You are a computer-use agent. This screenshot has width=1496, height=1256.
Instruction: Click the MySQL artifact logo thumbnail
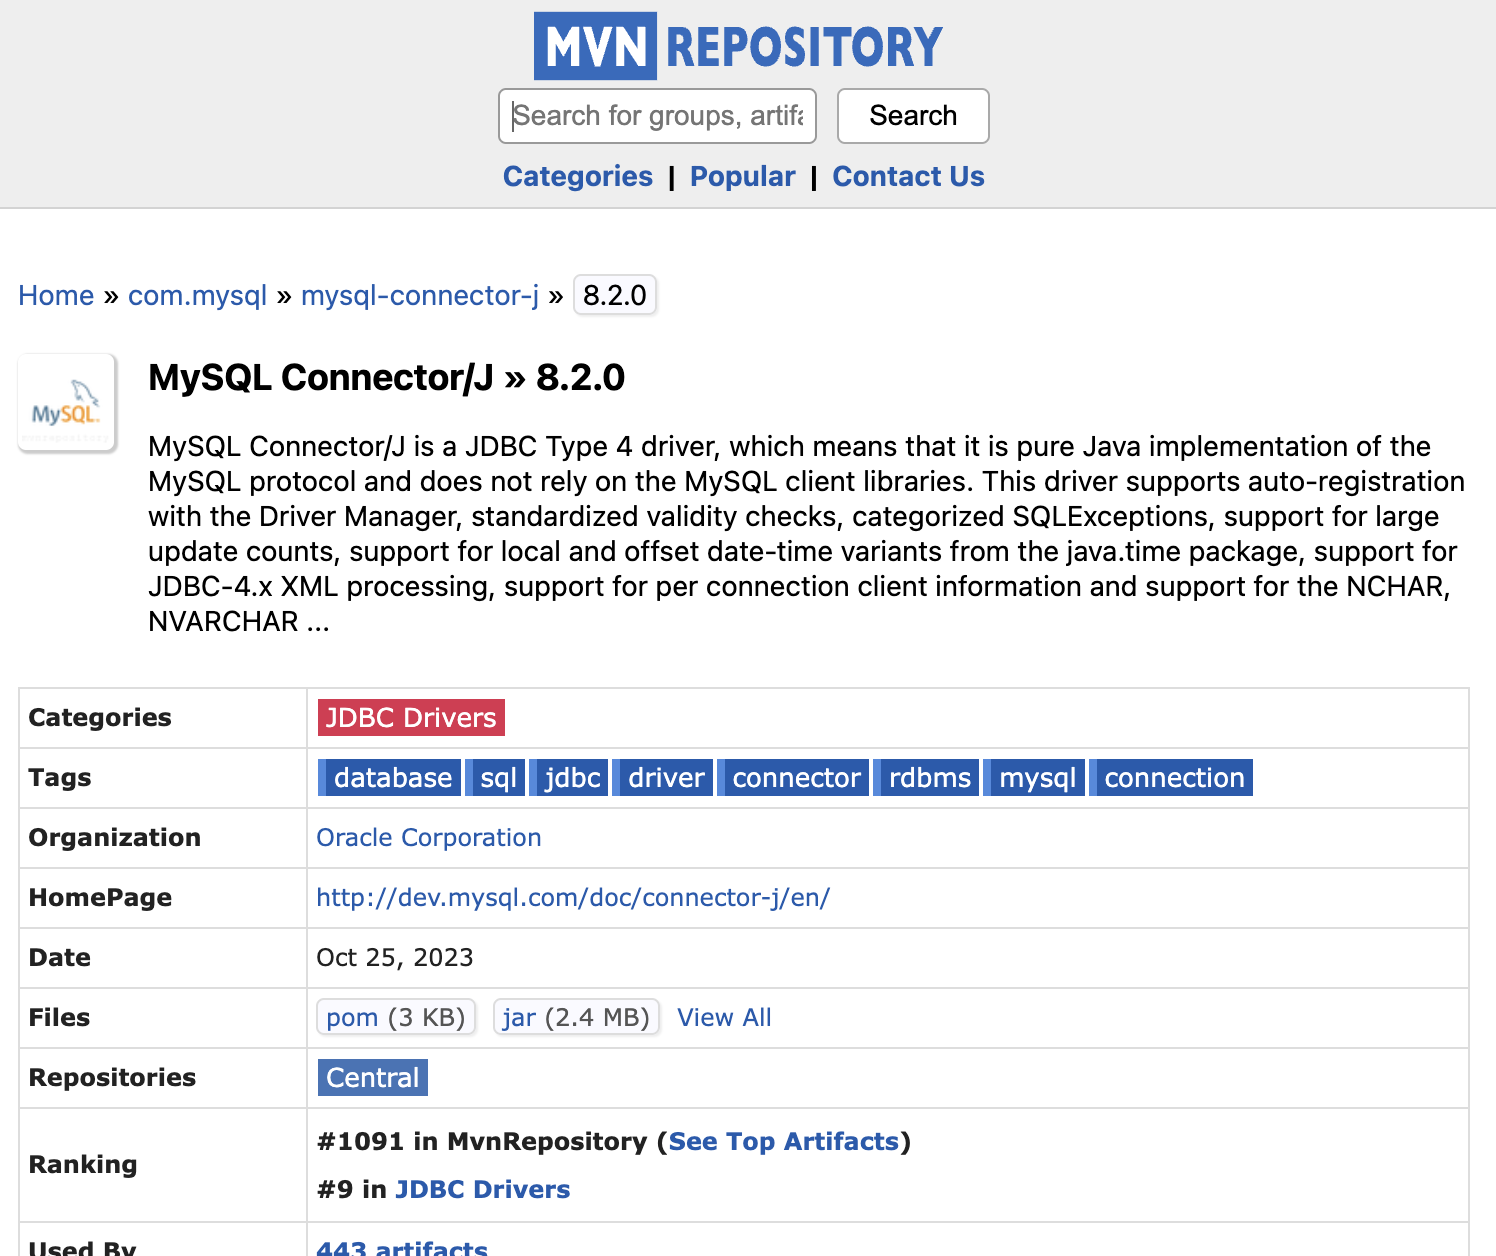tap(67, 403)
